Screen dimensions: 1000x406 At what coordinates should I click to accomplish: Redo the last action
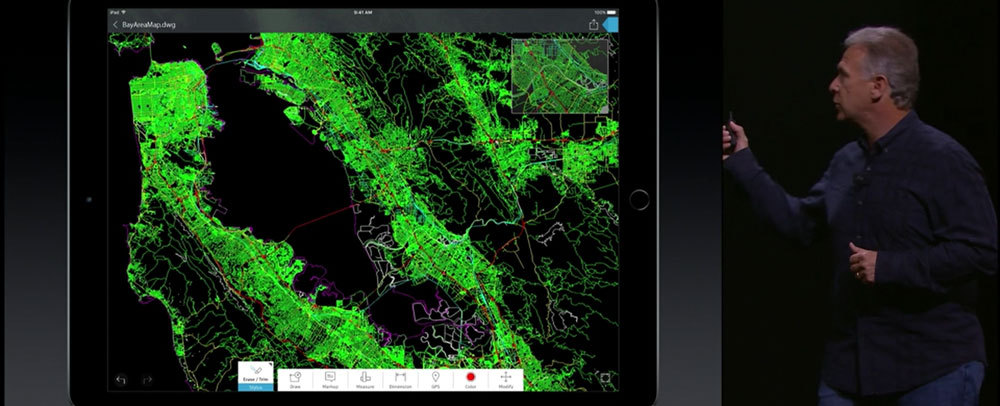click(x=147, y=380)
